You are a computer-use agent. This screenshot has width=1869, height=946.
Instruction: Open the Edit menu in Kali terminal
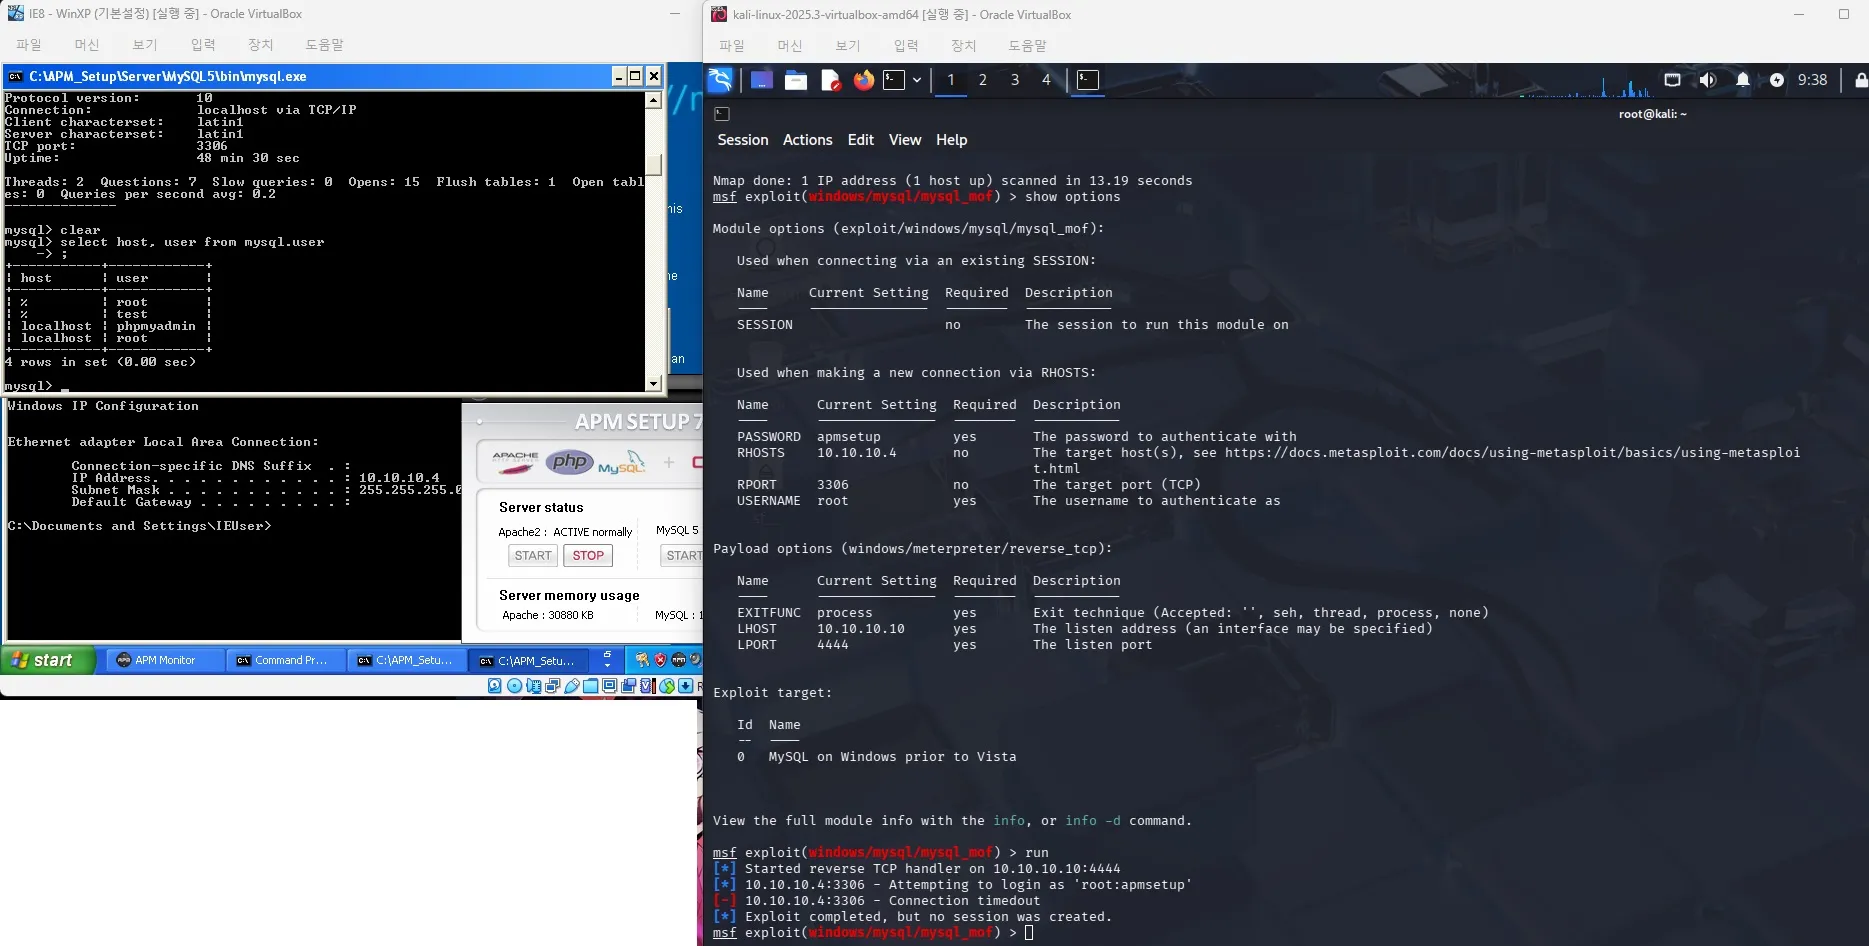point(860,140)
